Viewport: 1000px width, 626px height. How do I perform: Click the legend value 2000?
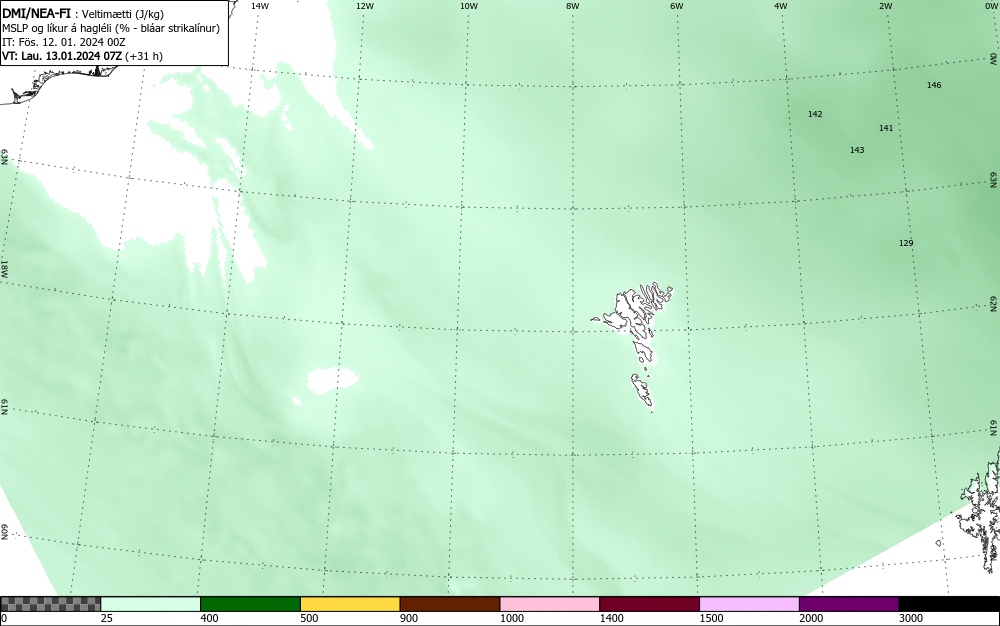click(x=811, y=618)
